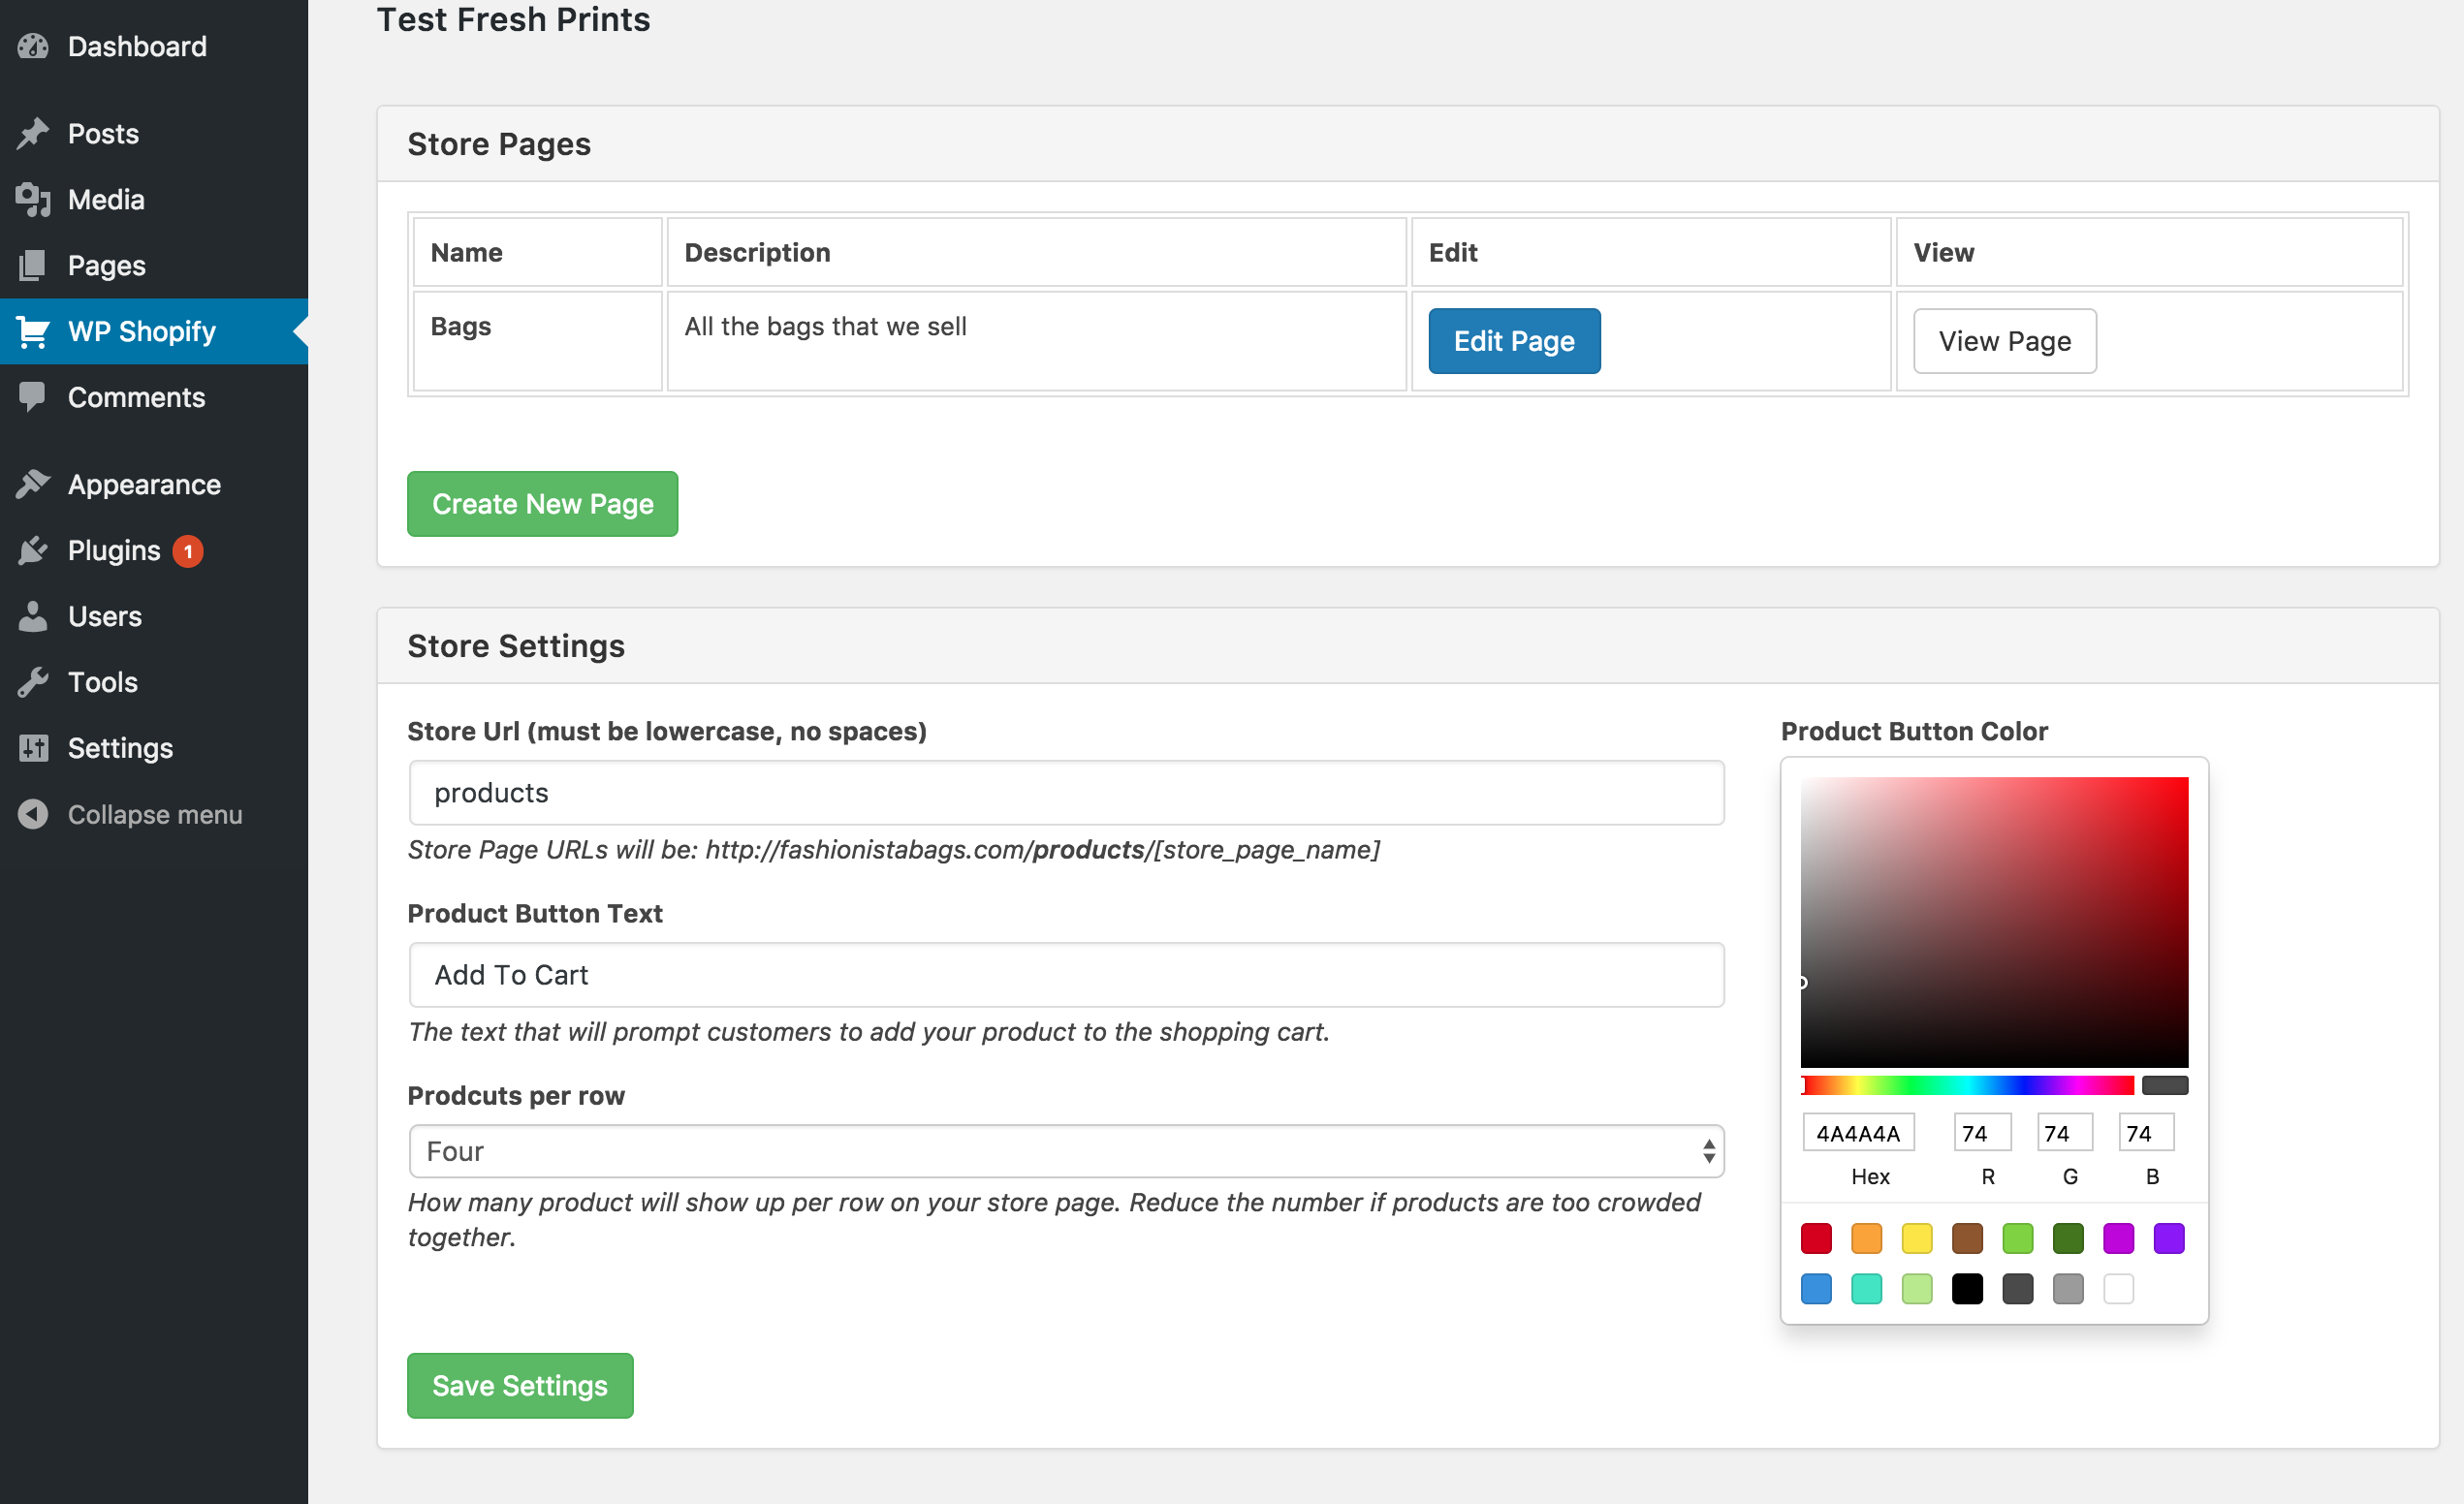Click the Plugins plug icon
The height and width of the screenshot is (1504, 2464).
point(33,550)
